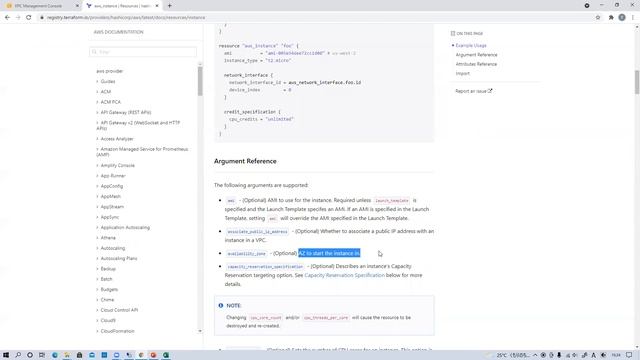
Task: Open the Report an issue link
Action: [x=473, y=91]
